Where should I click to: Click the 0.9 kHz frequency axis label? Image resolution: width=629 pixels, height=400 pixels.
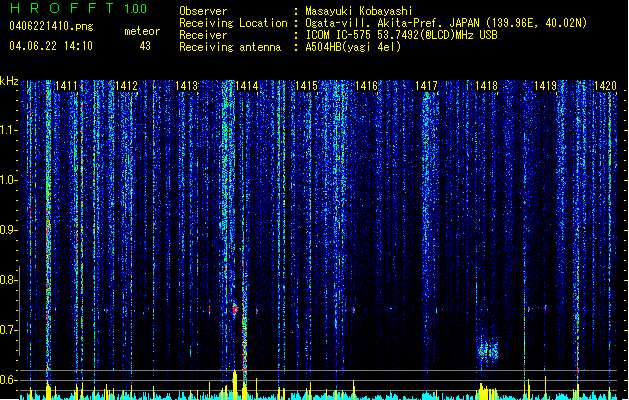pyautogui.click(x=8, y=230)
